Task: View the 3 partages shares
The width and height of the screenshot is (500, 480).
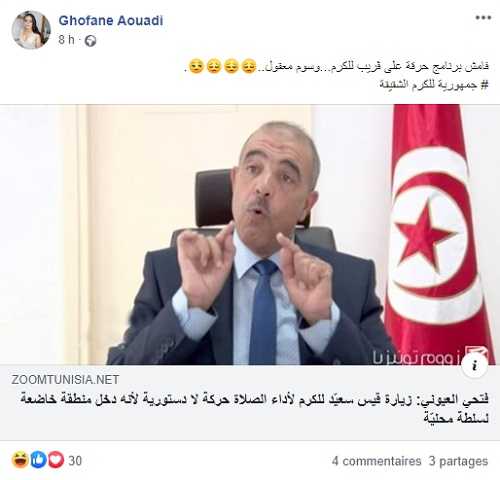Action: pyautogui.click(x=458, y=461)
